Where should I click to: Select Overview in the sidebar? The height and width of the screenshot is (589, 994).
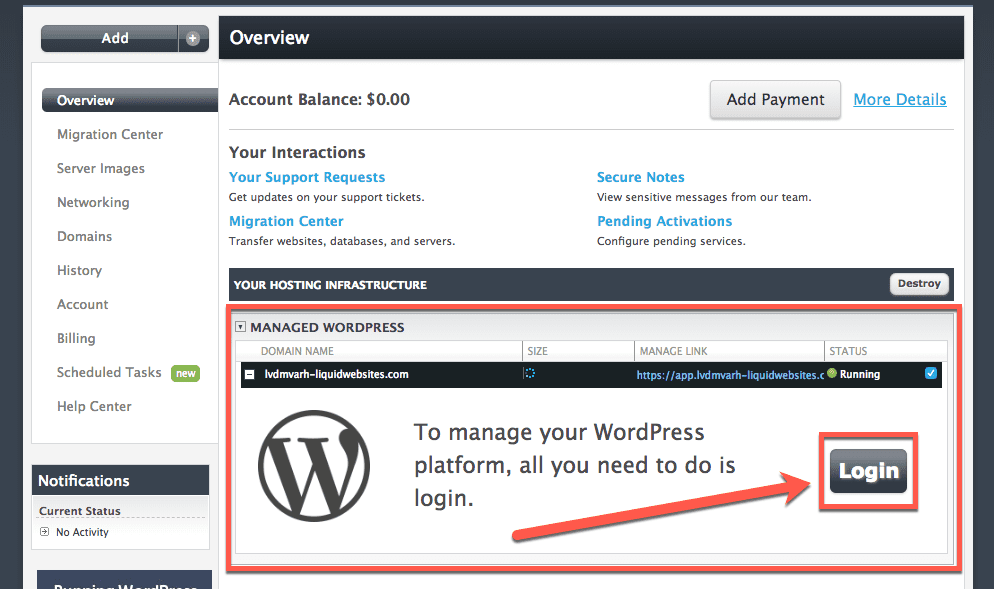point(130,100)
